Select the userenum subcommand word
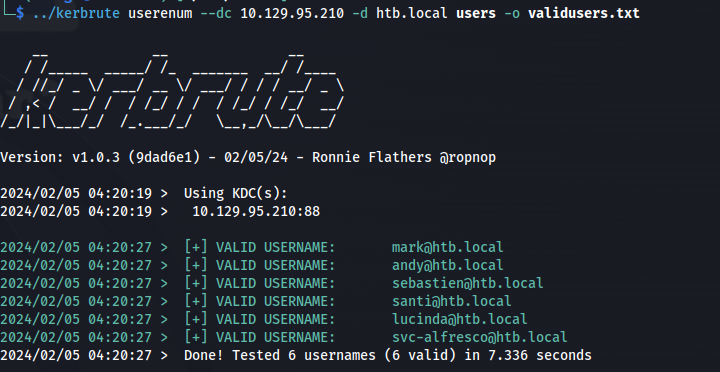720x372 pixels. pyautogui.click(x=160, y=13)
